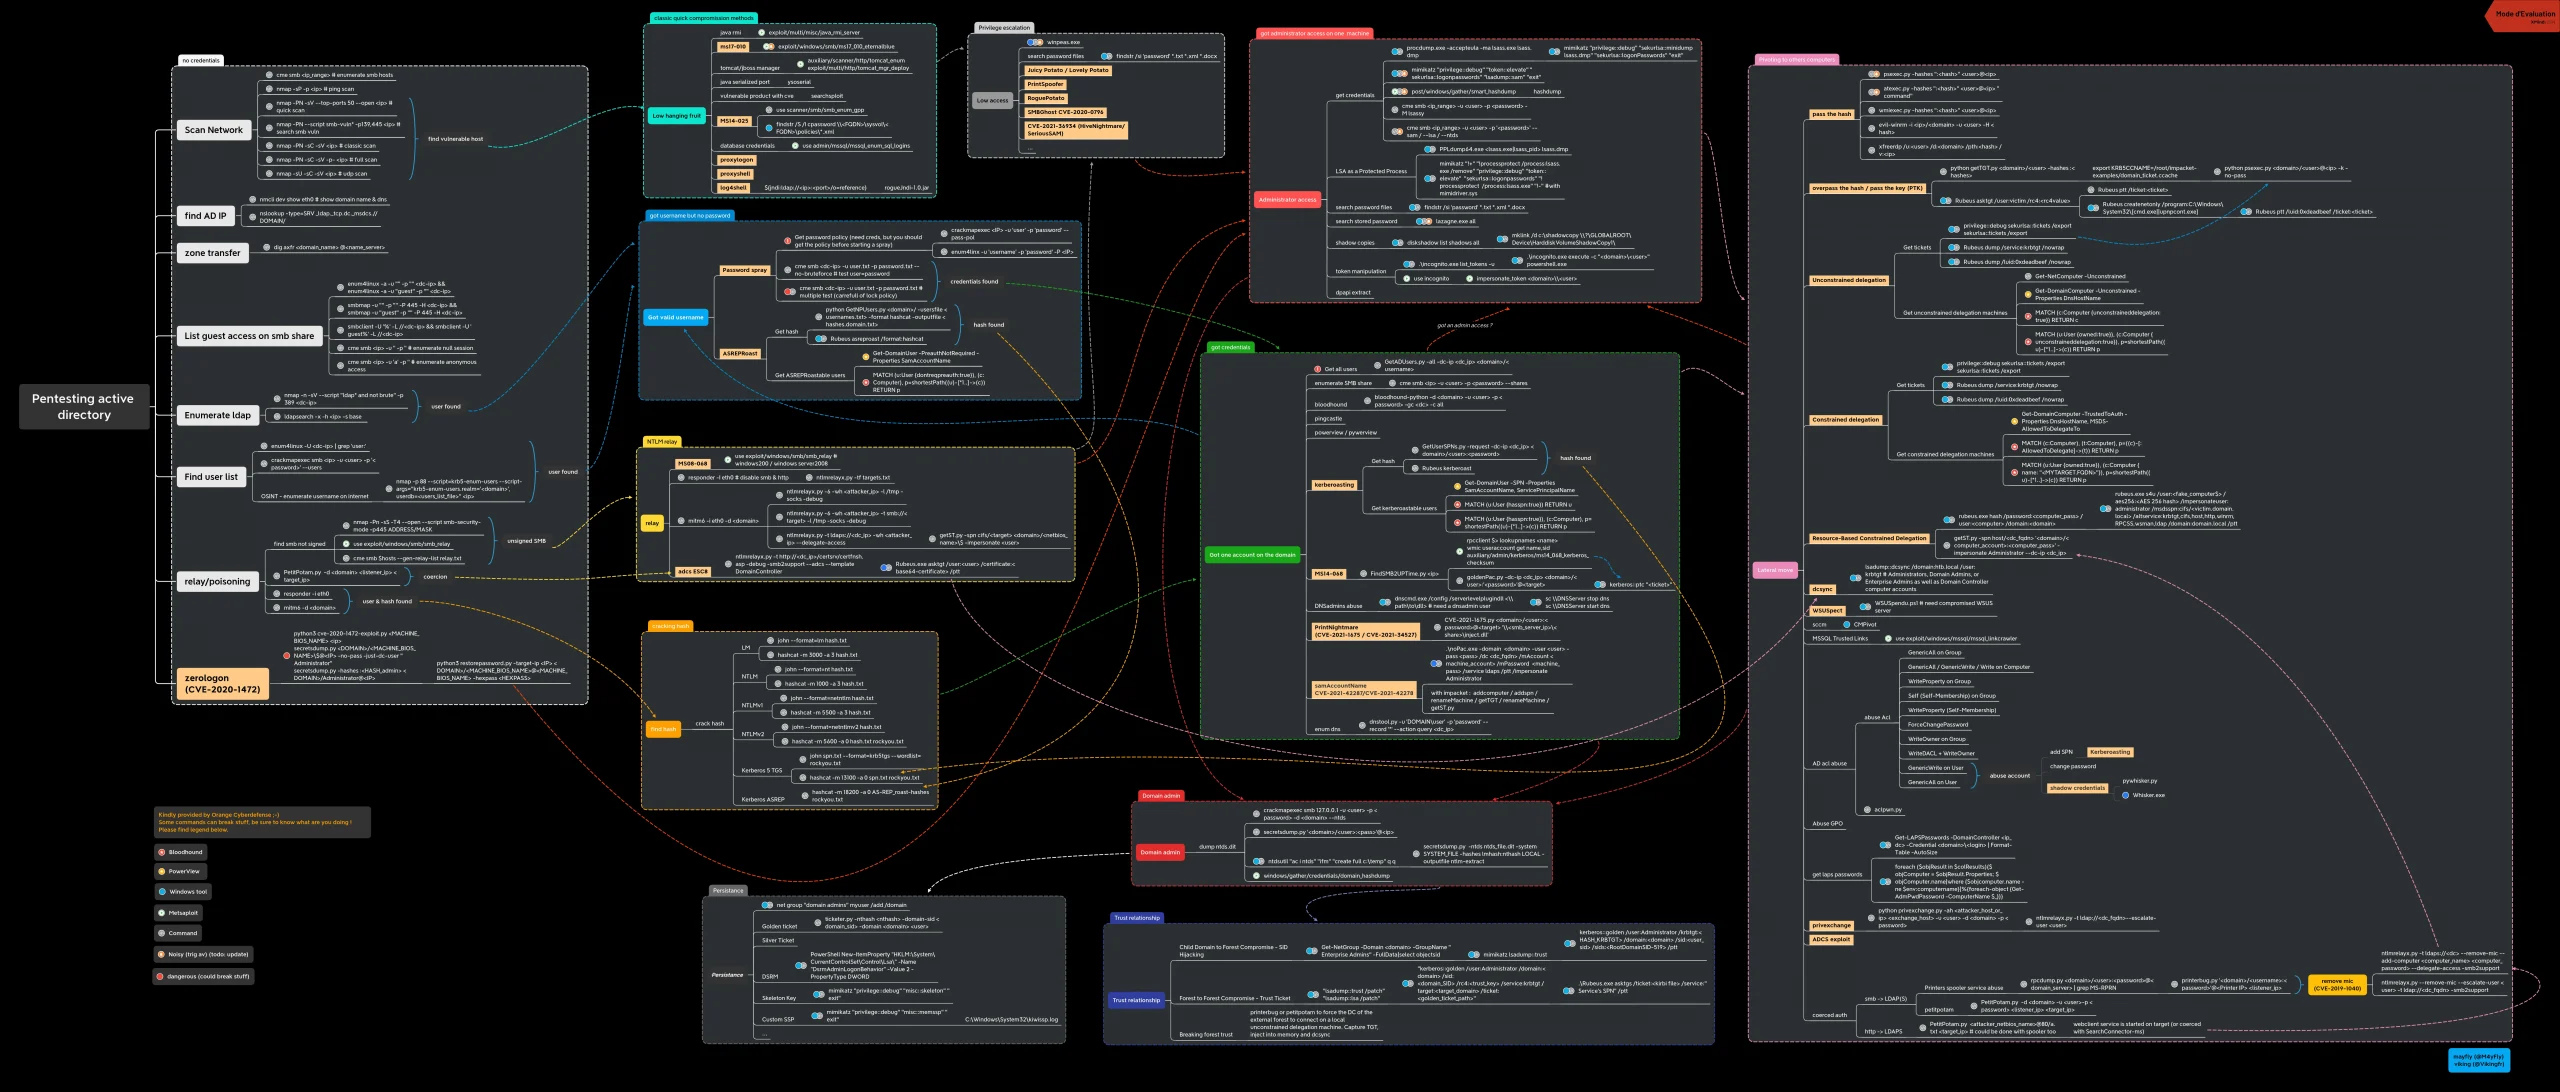Select the Scan Network node
The width and height of the screenshot is (2560, 1092).
point(213,130)
